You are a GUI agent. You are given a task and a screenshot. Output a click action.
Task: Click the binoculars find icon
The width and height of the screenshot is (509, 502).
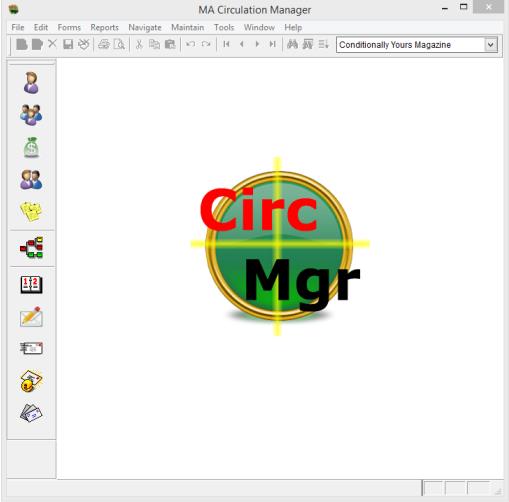292,44
